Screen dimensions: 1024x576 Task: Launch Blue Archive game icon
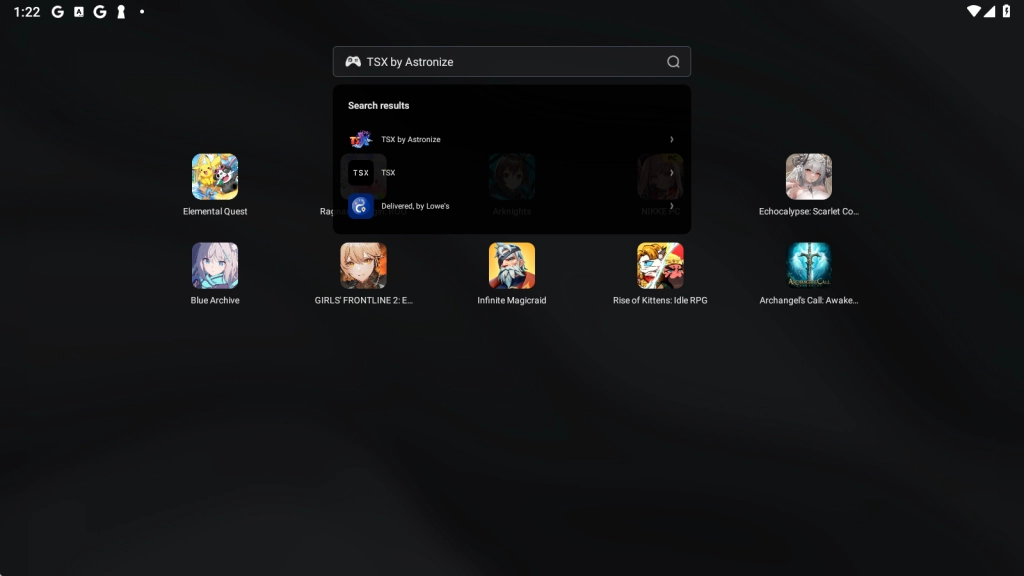click(215, 265)
